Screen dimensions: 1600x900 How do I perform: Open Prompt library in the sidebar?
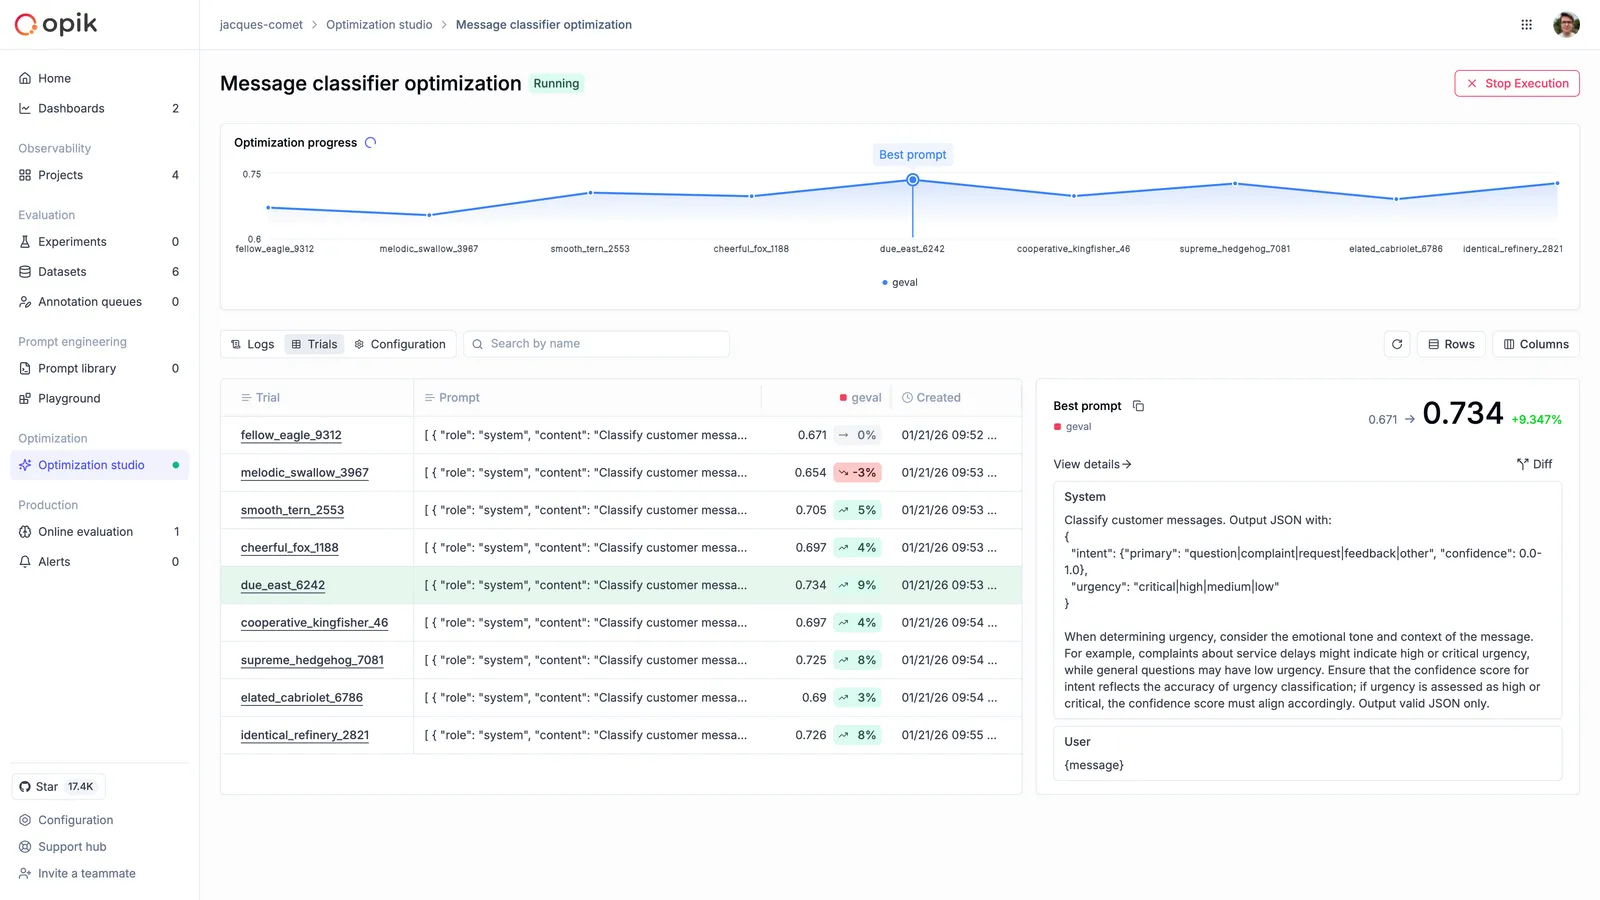tap(99, 369)
